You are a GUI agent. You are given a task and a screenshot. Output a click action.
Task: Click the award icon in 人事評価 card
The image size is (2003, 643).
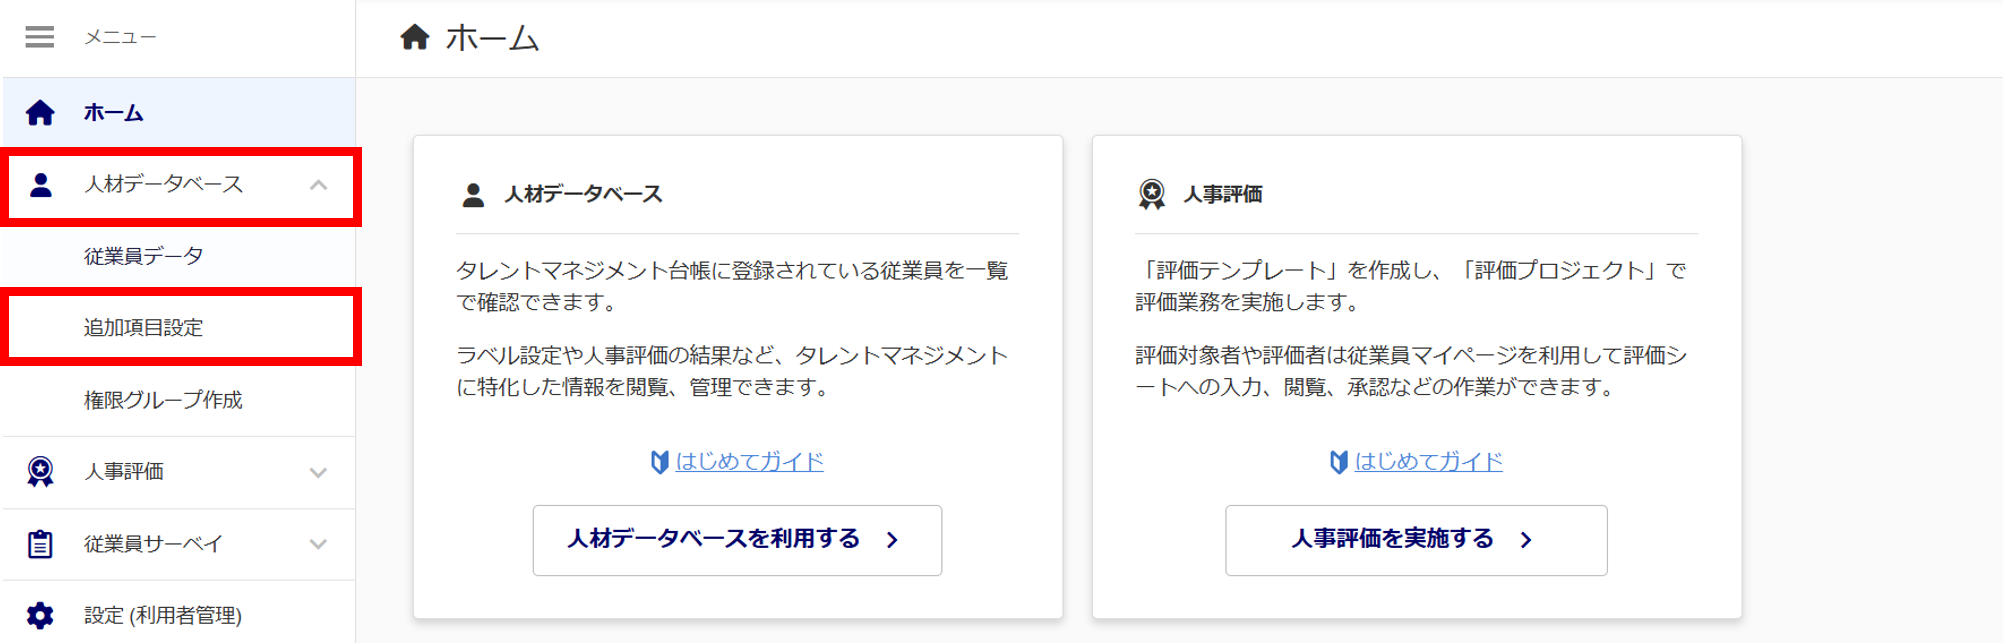point(1152,194)
